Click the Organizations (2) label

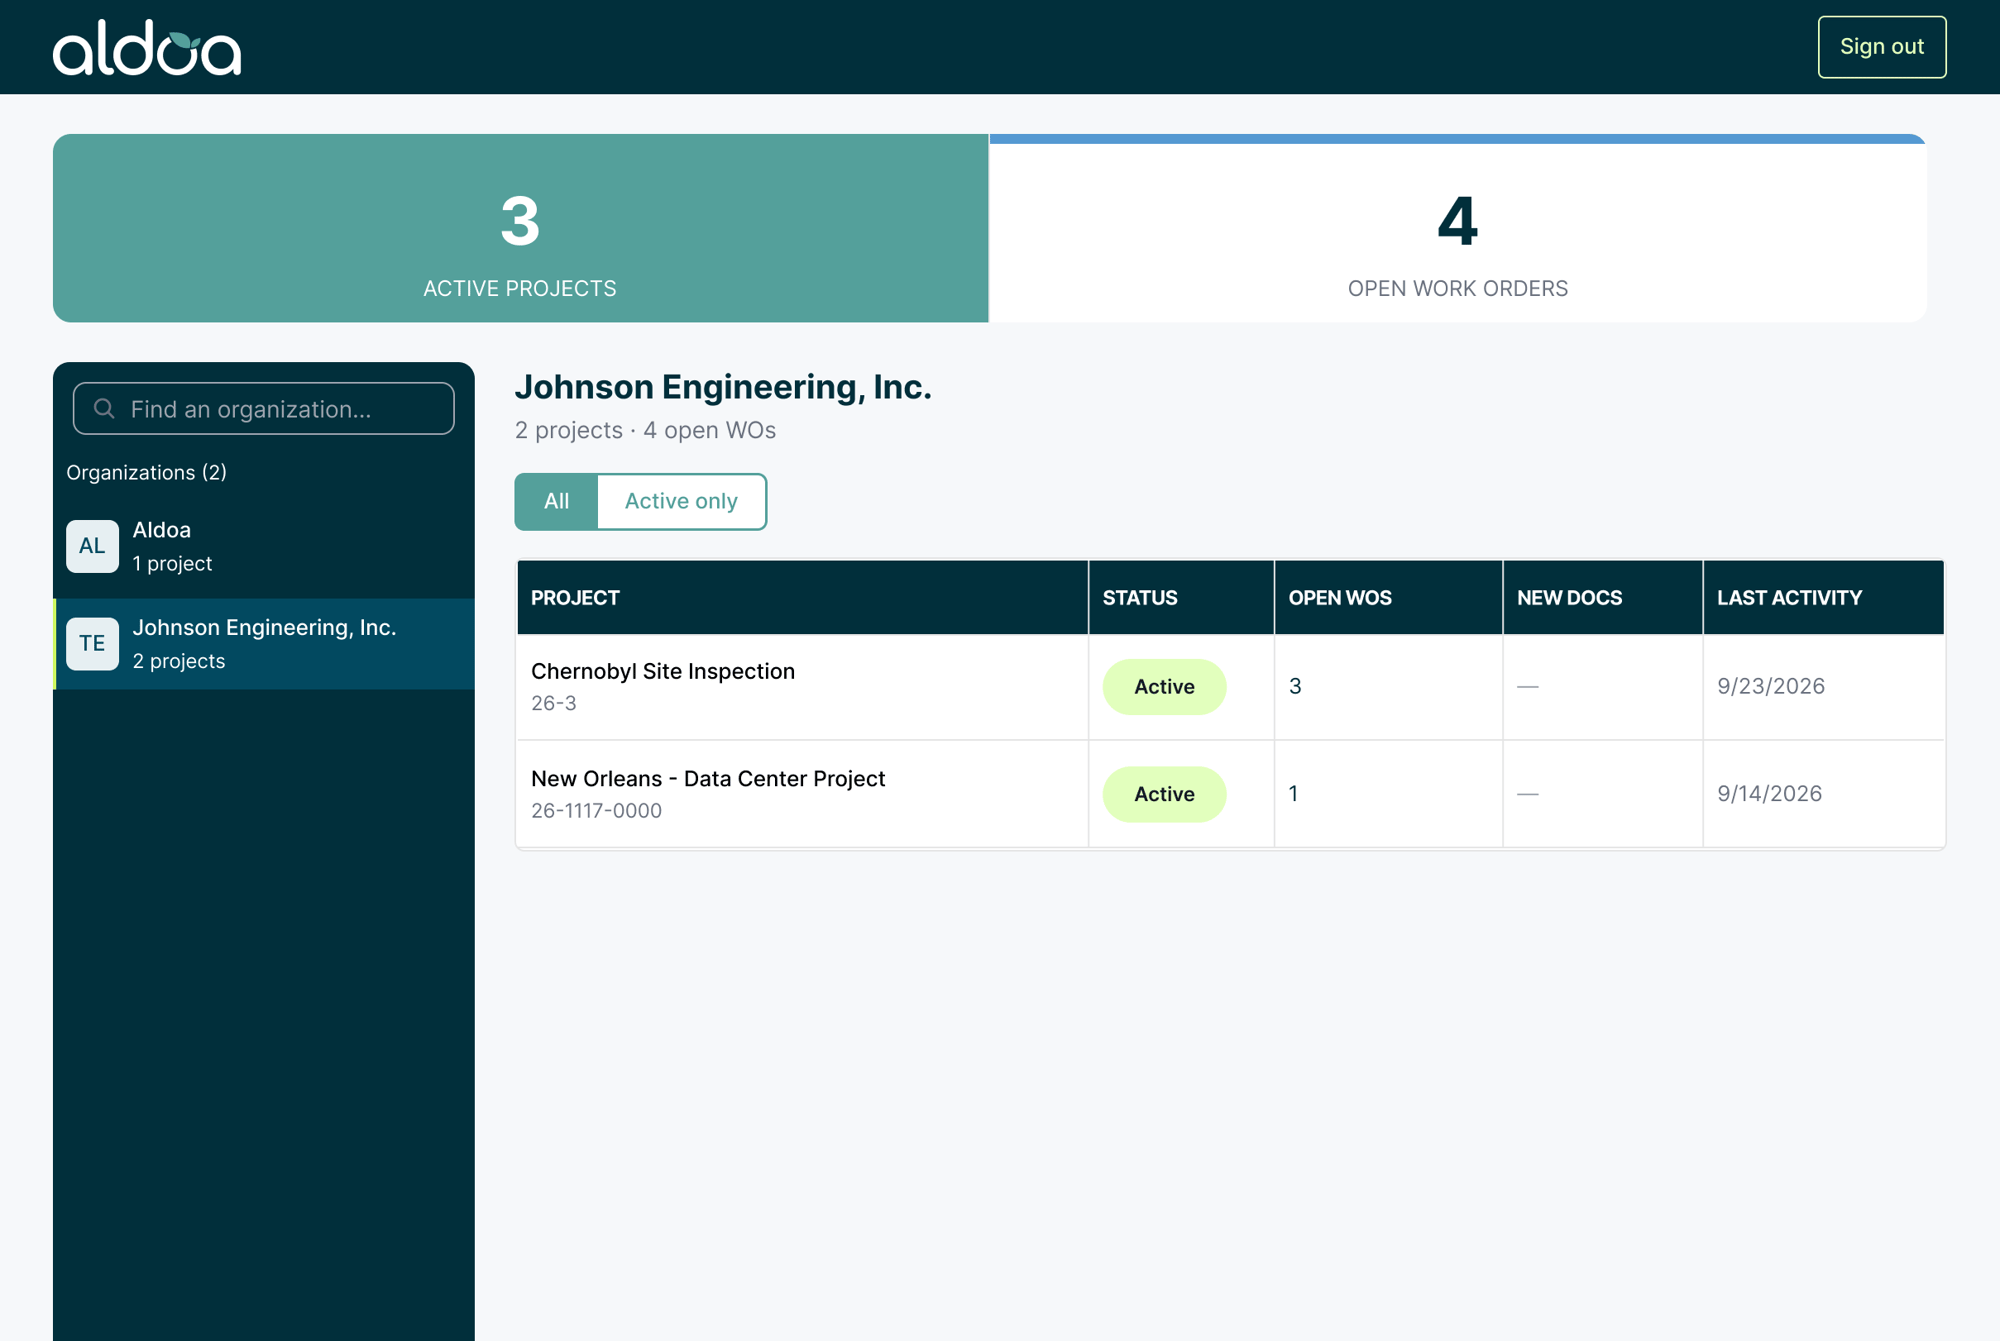pyautogui.click(x=146, y=472)
